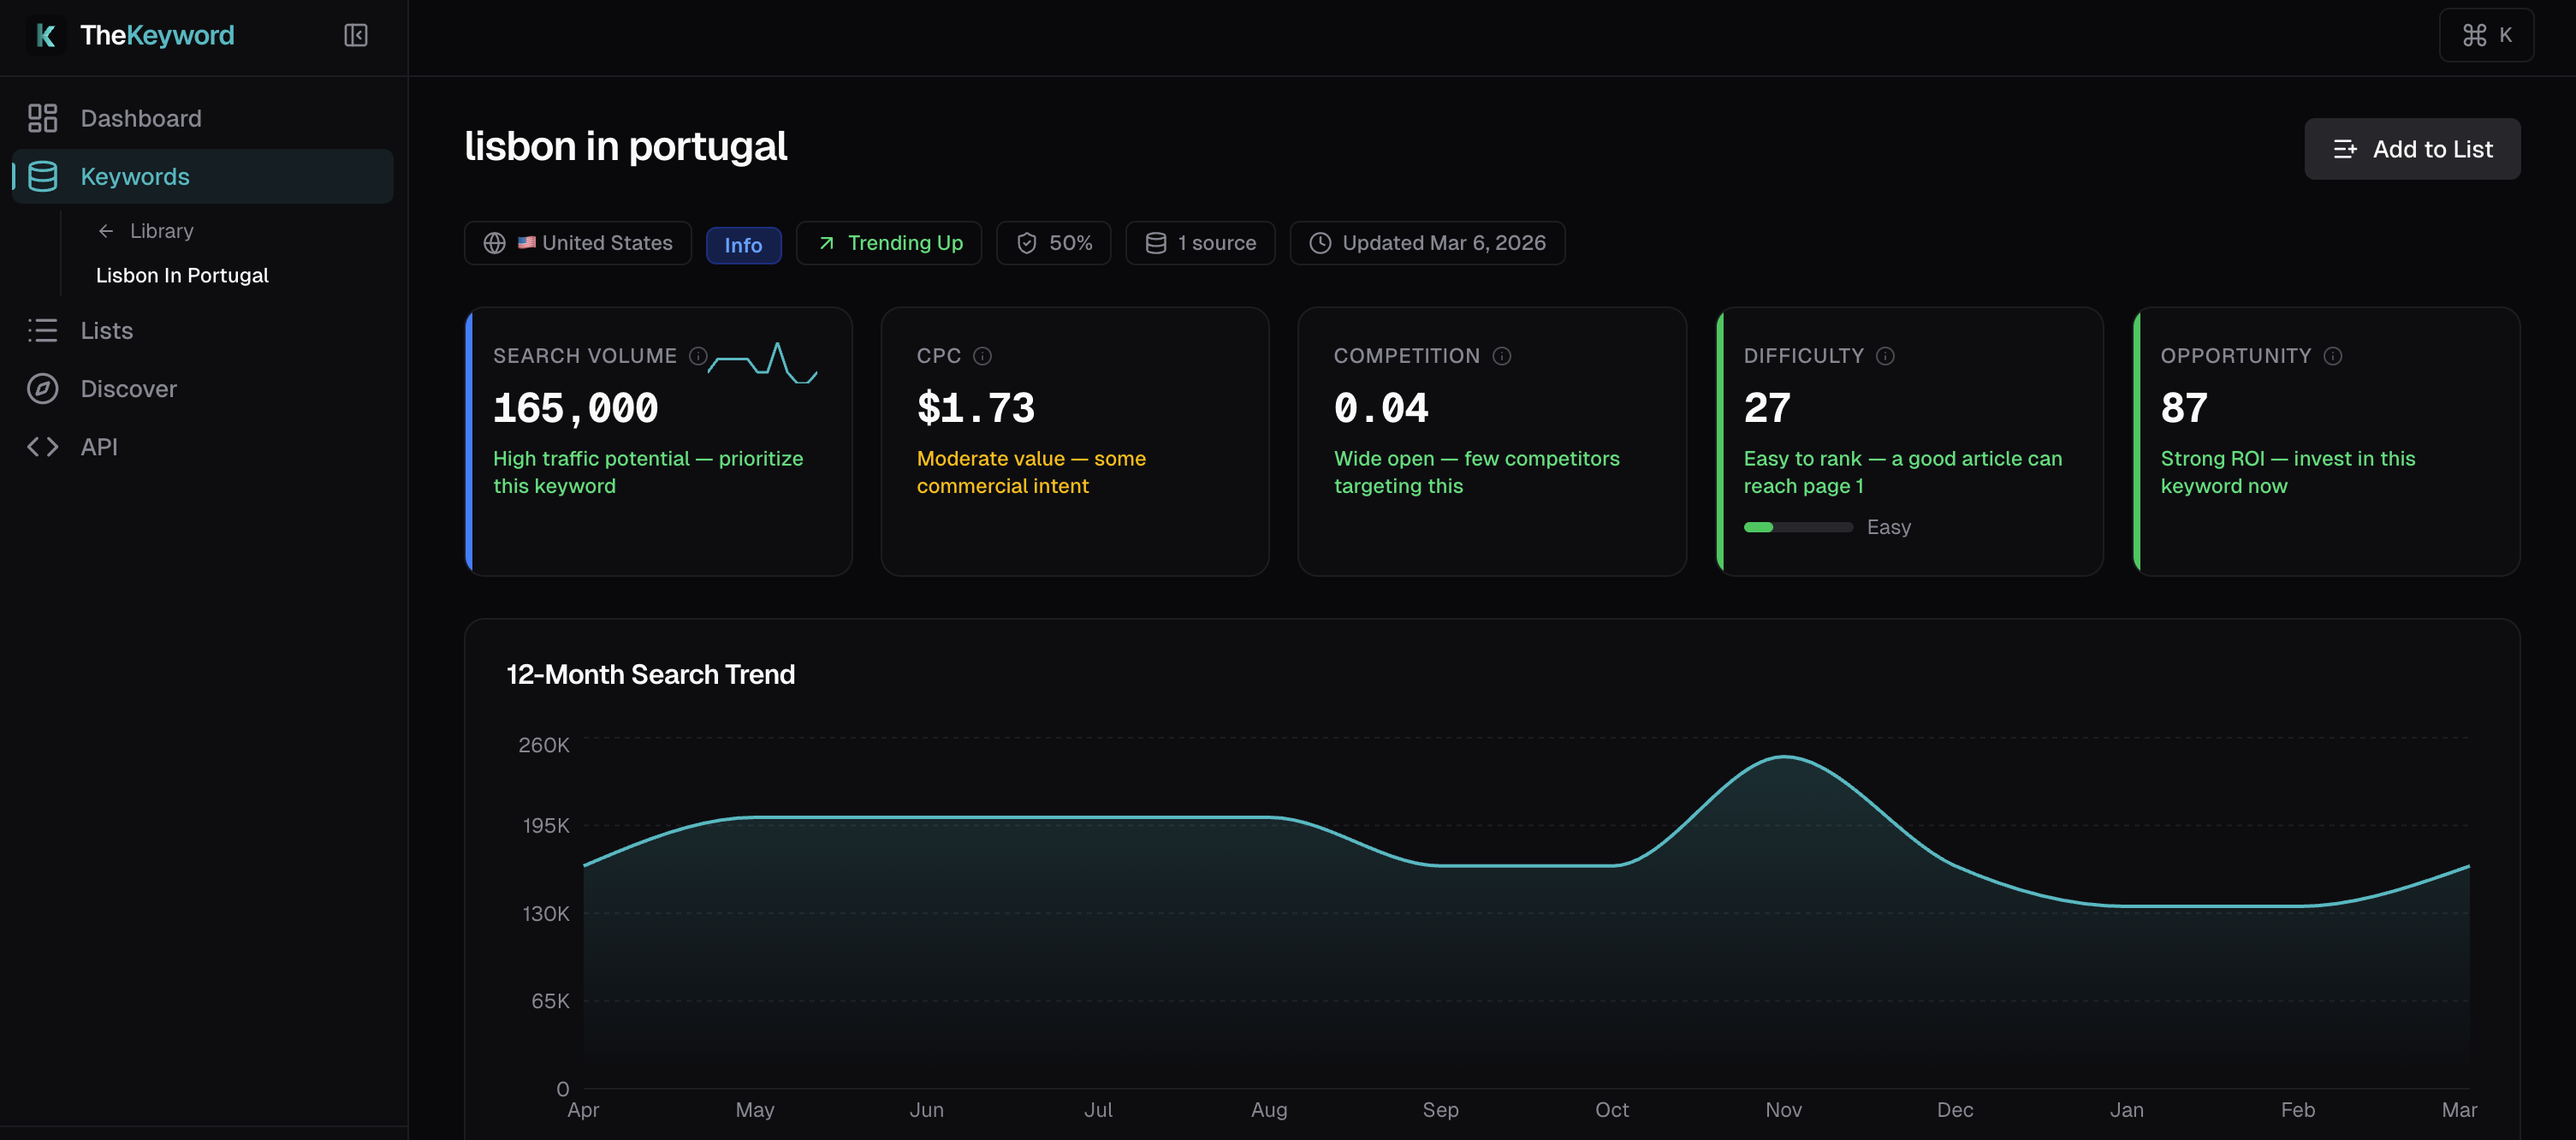Click the Lists icon in the sidebar

[42, 330]
